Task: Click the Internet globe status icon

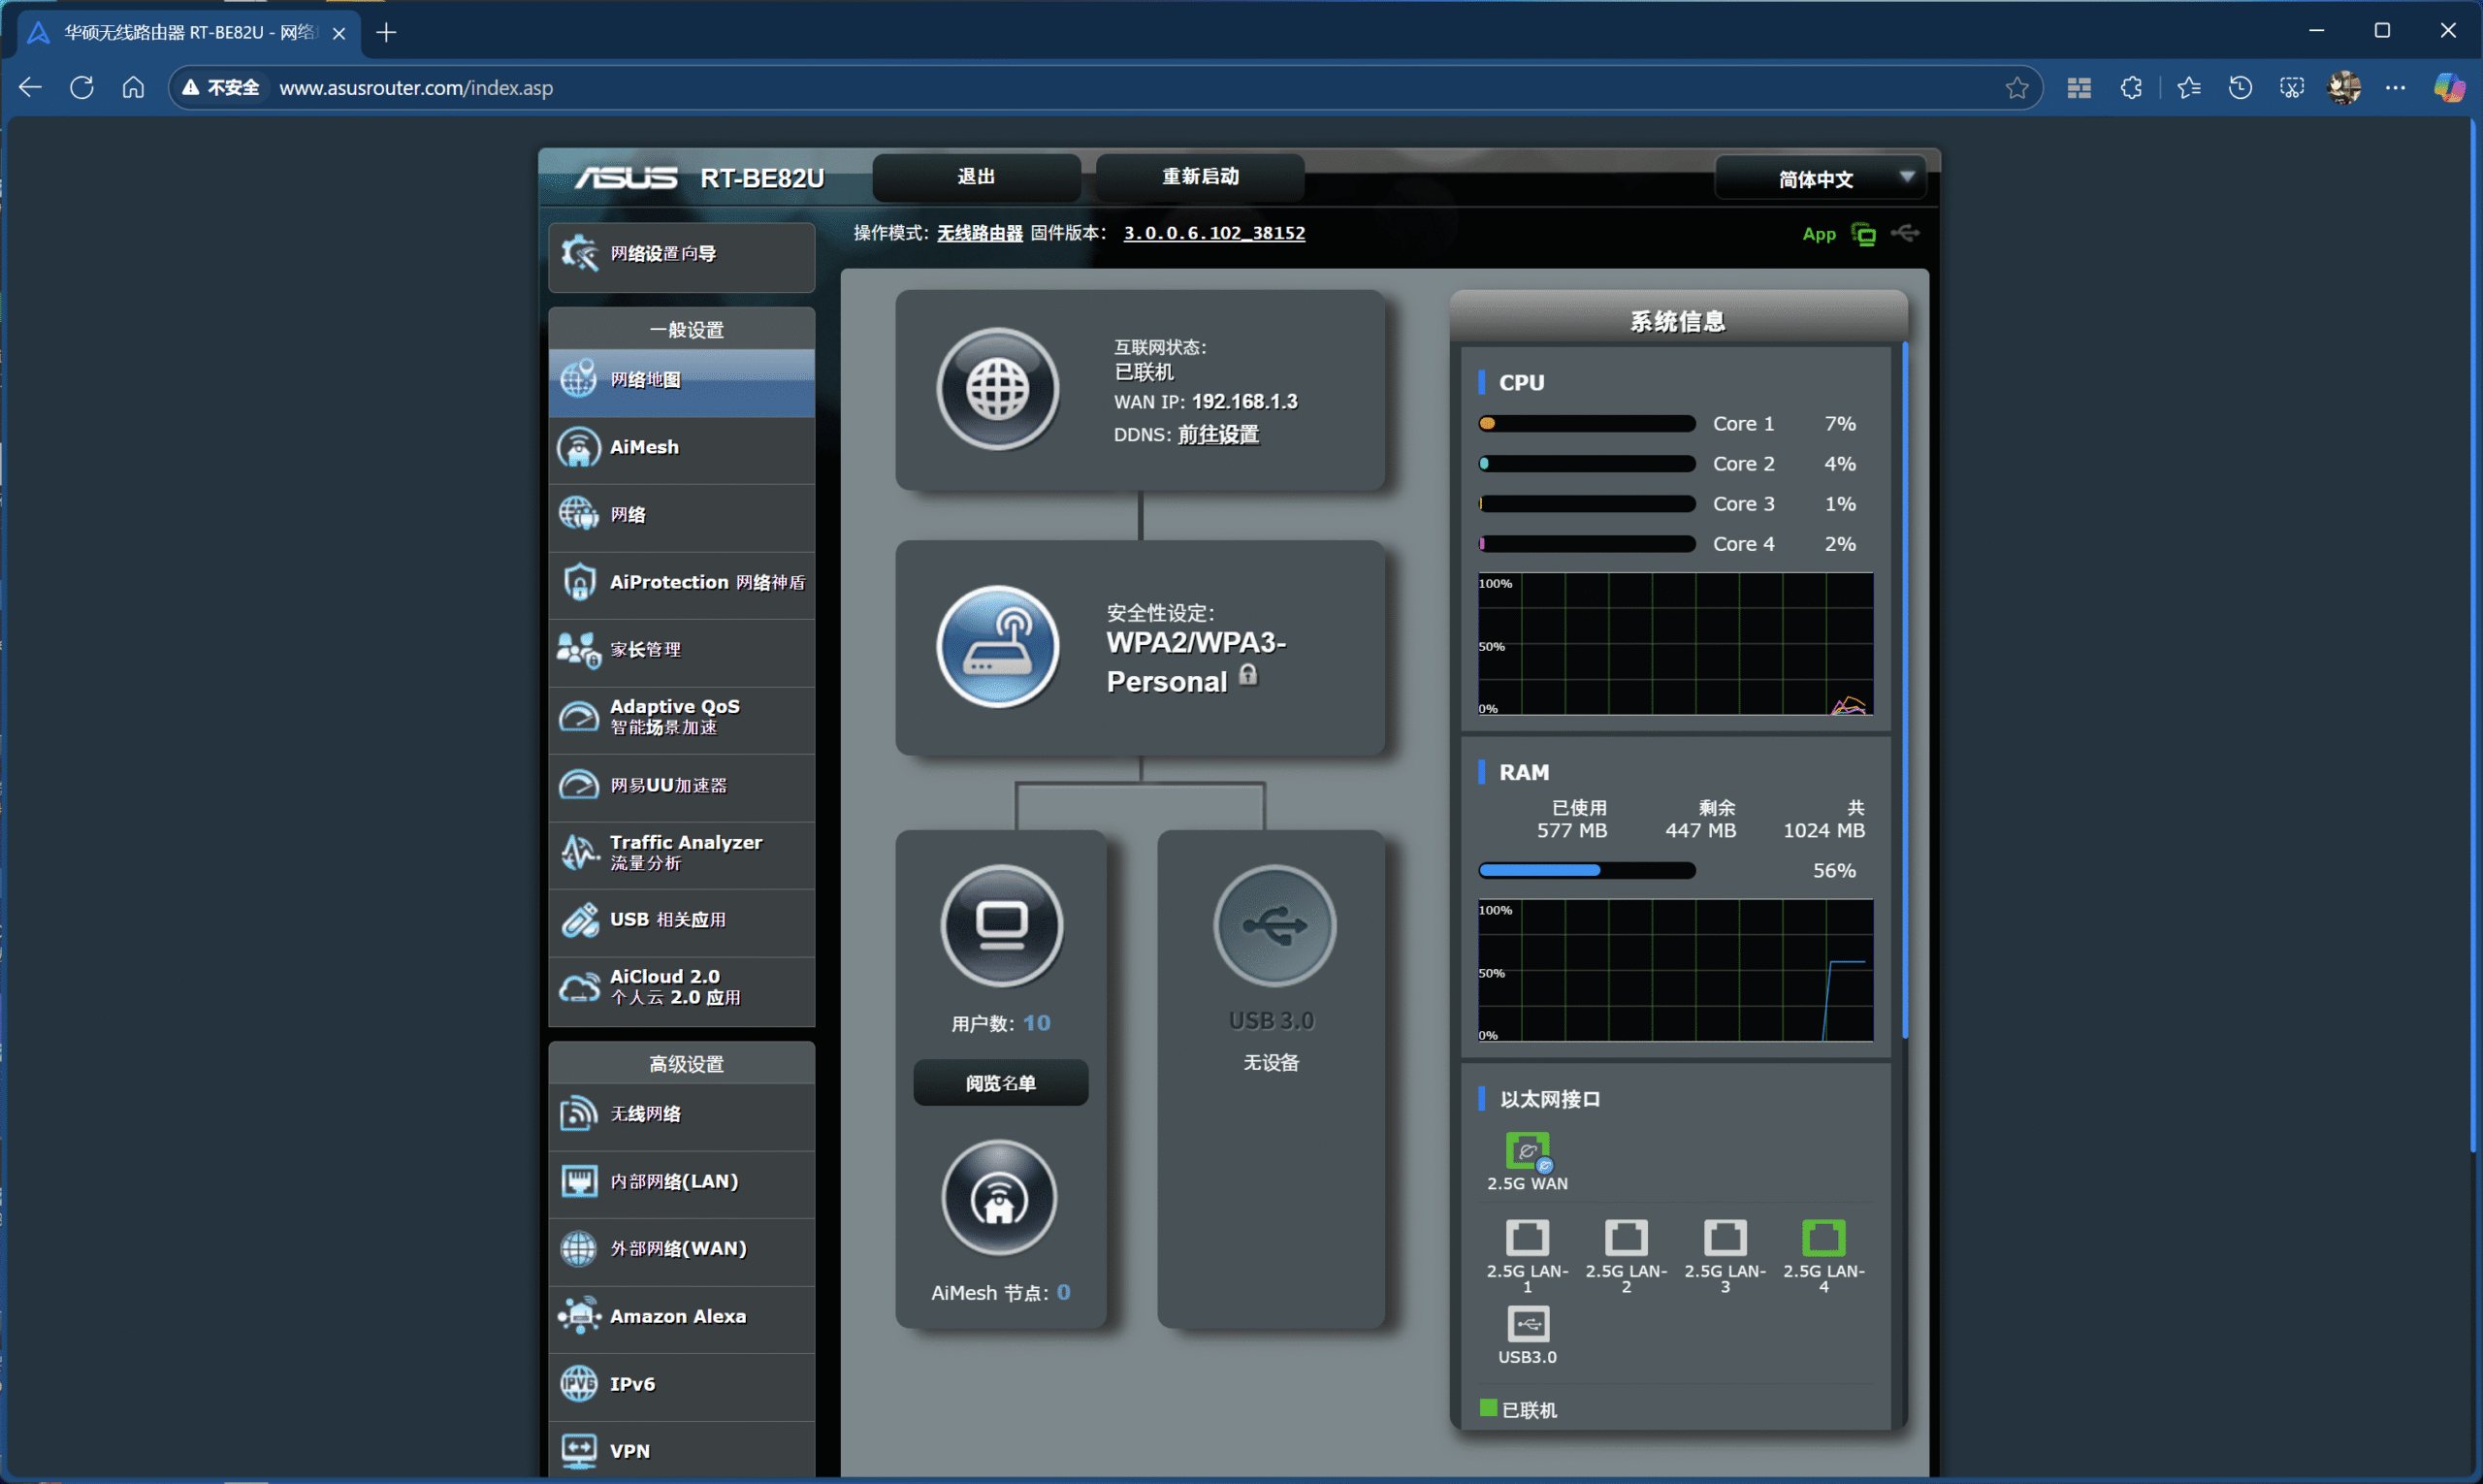Action: pos(997,388)
